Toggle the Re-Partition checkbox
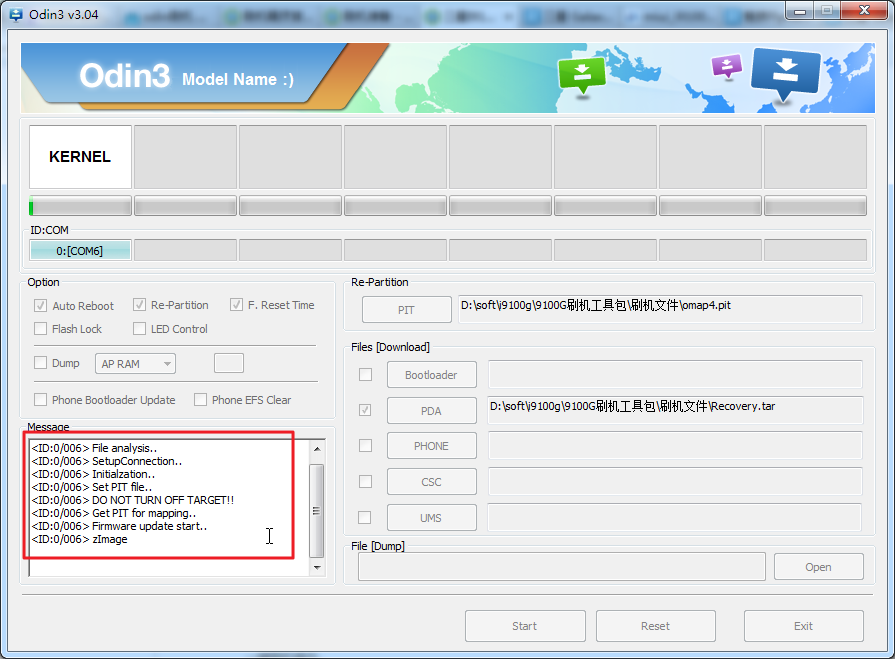The width and height of the screenshot is (895, 659). pos(139,305)
